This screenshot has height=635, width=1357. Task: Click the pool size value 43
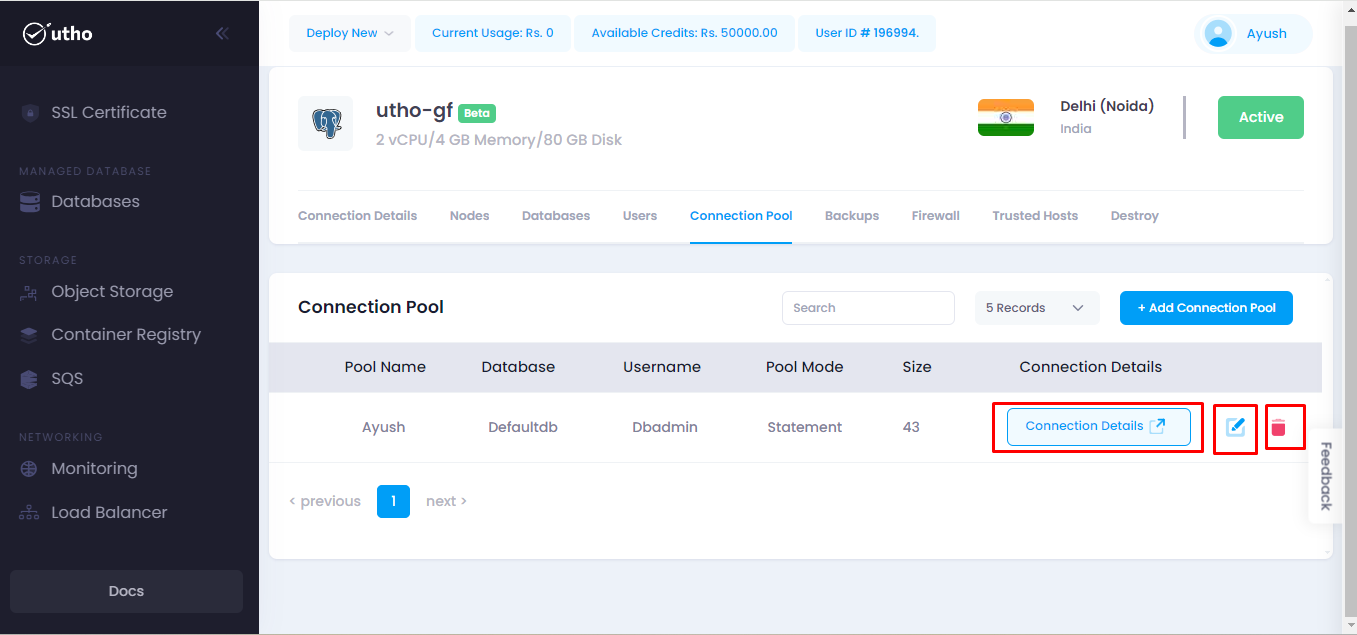pyautogui.click(x=911, y=427)
